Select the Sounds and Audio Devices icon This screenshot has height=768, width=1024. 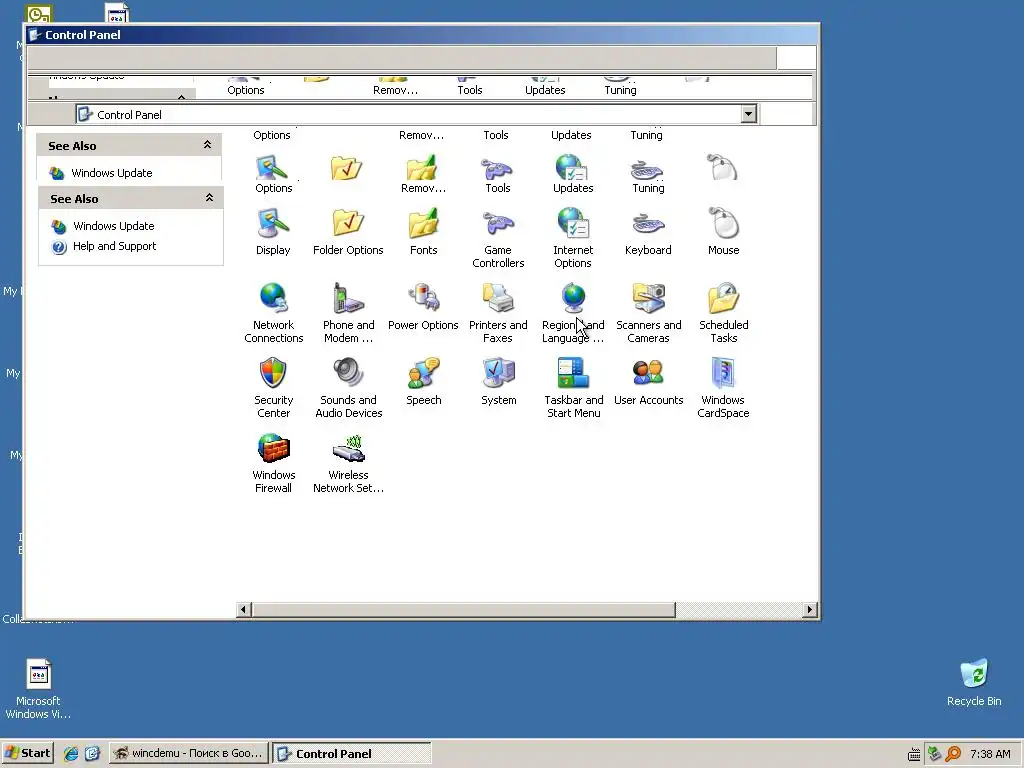click(x=347, y=374)
